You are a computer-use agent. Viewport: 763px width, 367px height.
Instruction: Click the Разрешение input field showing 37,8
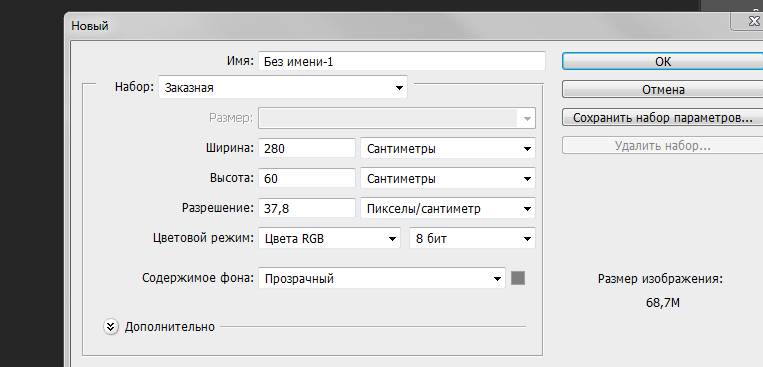[x=307, y=209]
